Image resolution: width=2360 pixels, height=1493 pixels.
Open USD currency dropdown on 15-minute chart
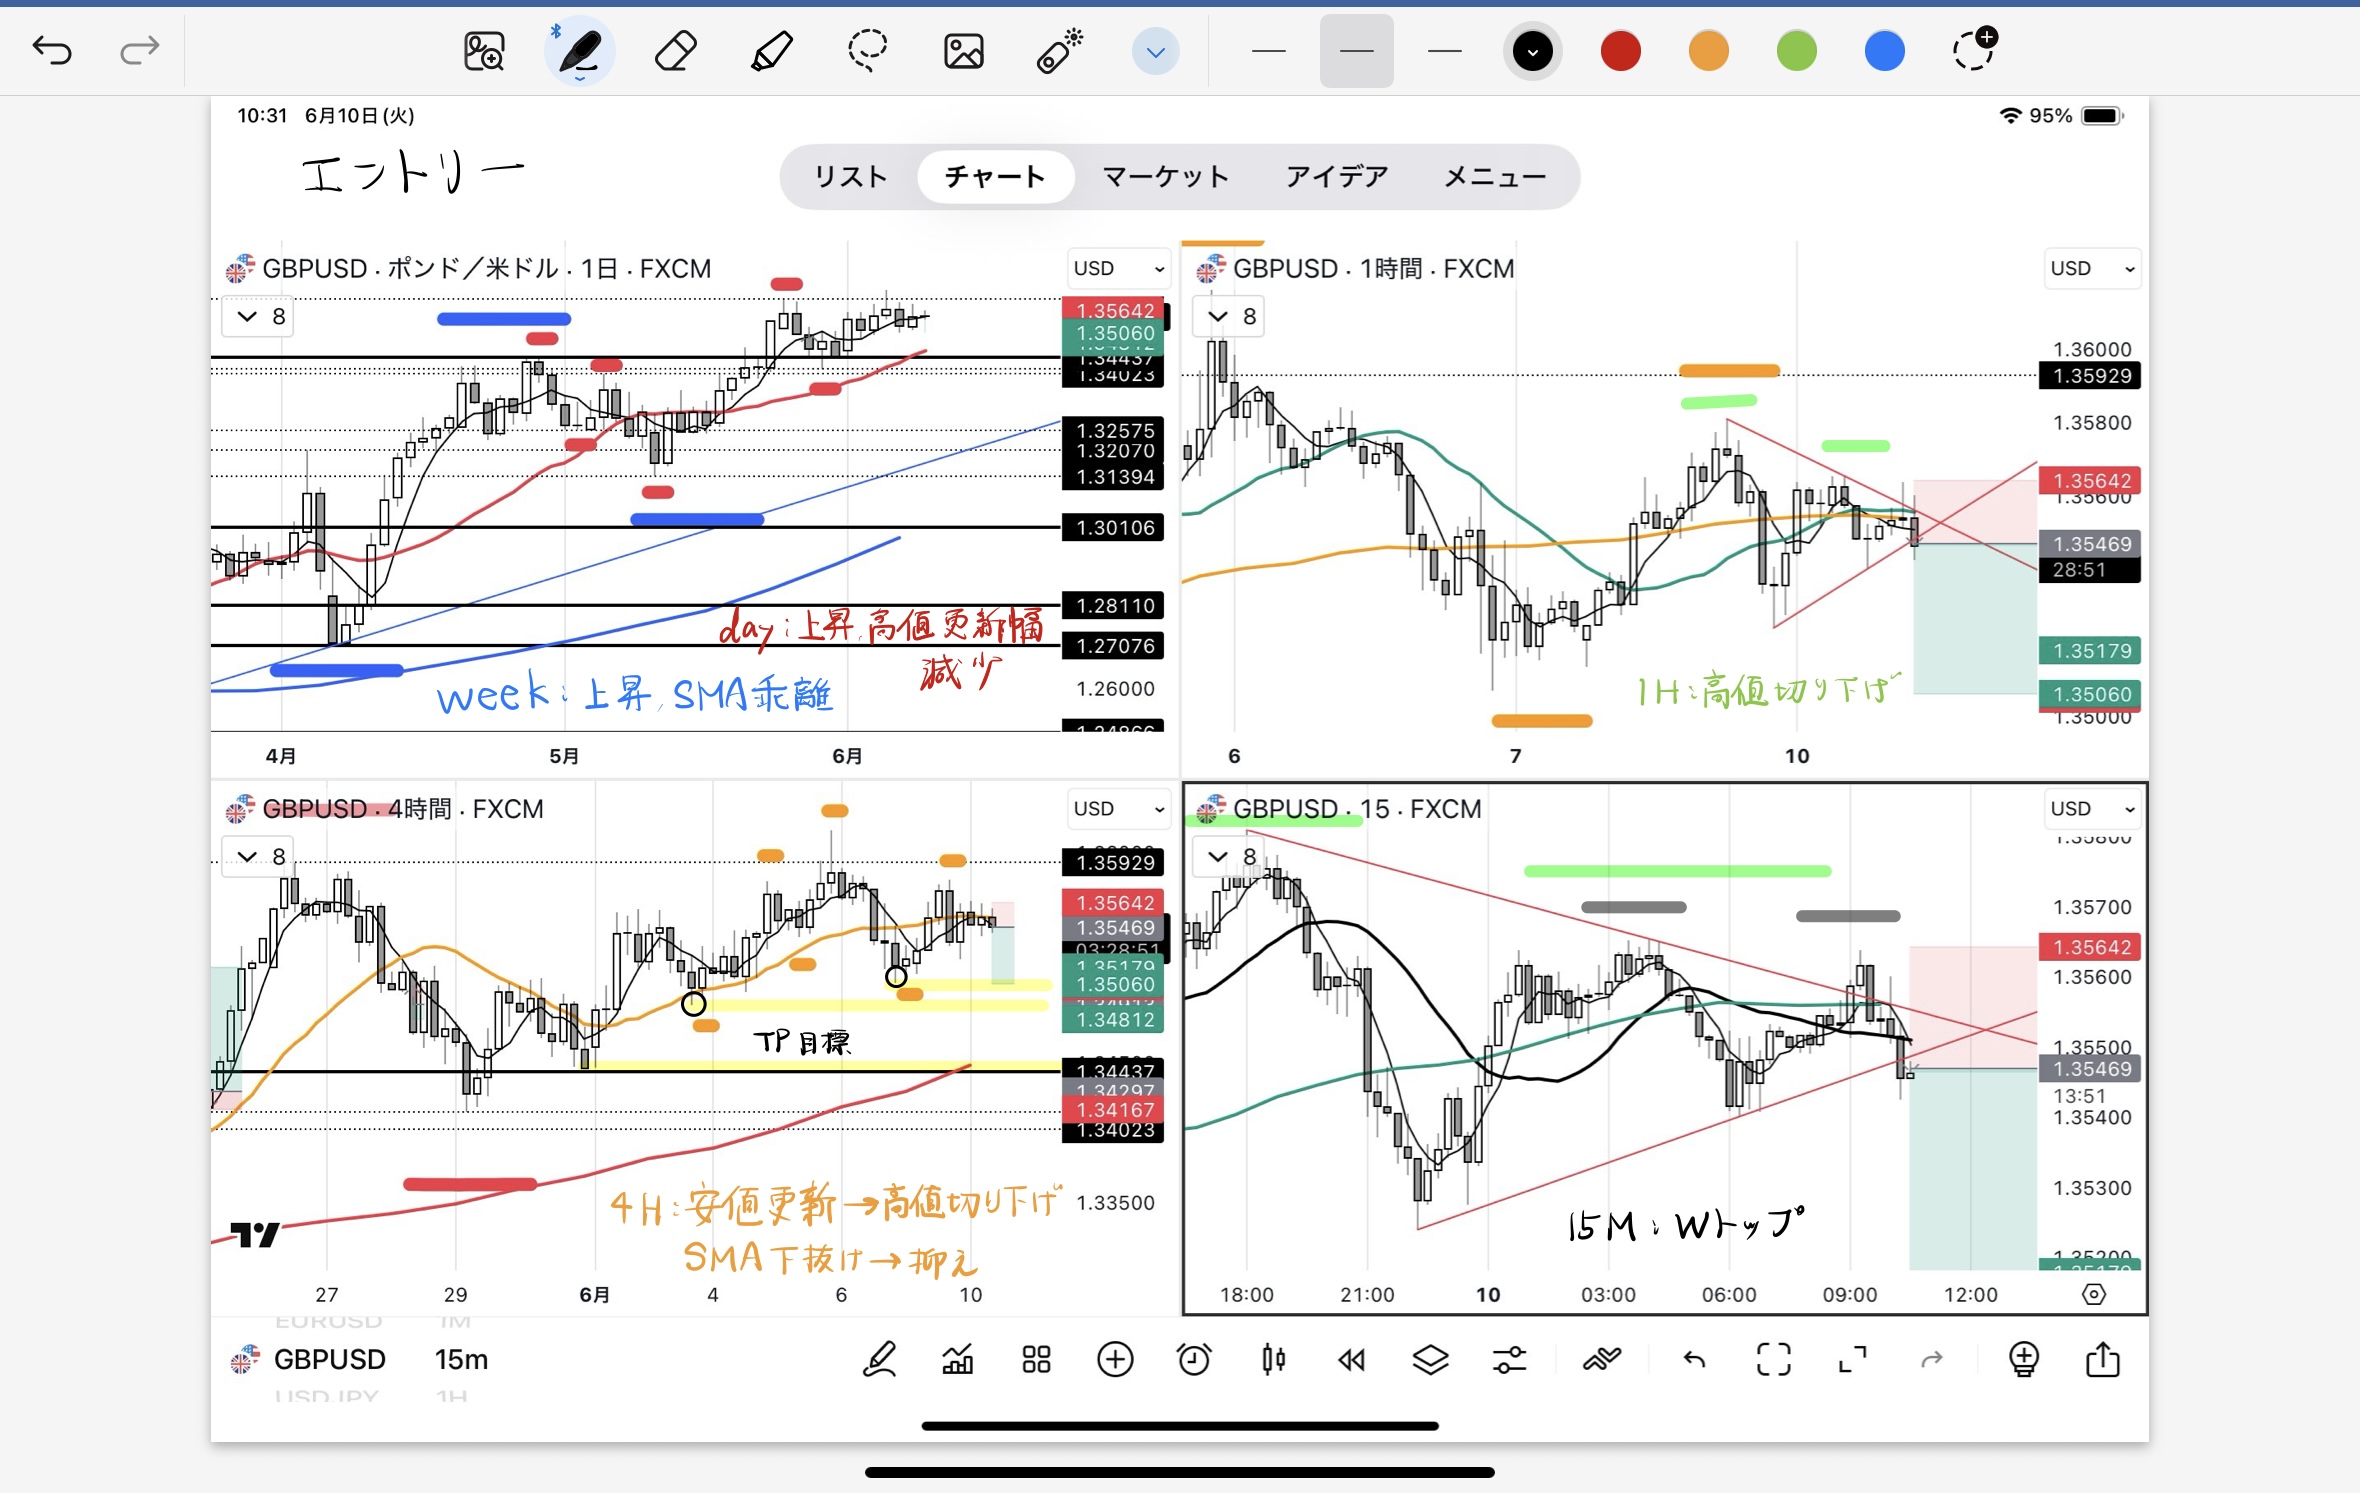2092,809
